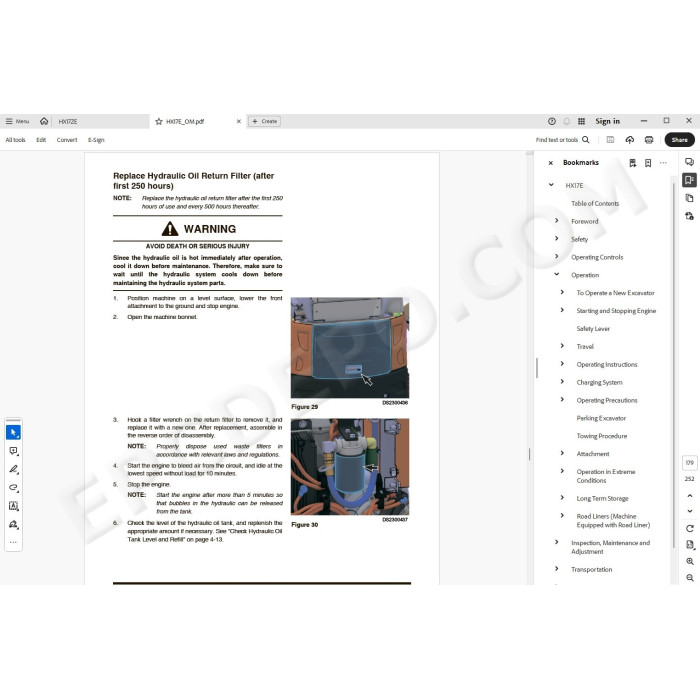This screenshot has width=700, height=700.
Task: Click the Create new tab button
Action: 264,121
